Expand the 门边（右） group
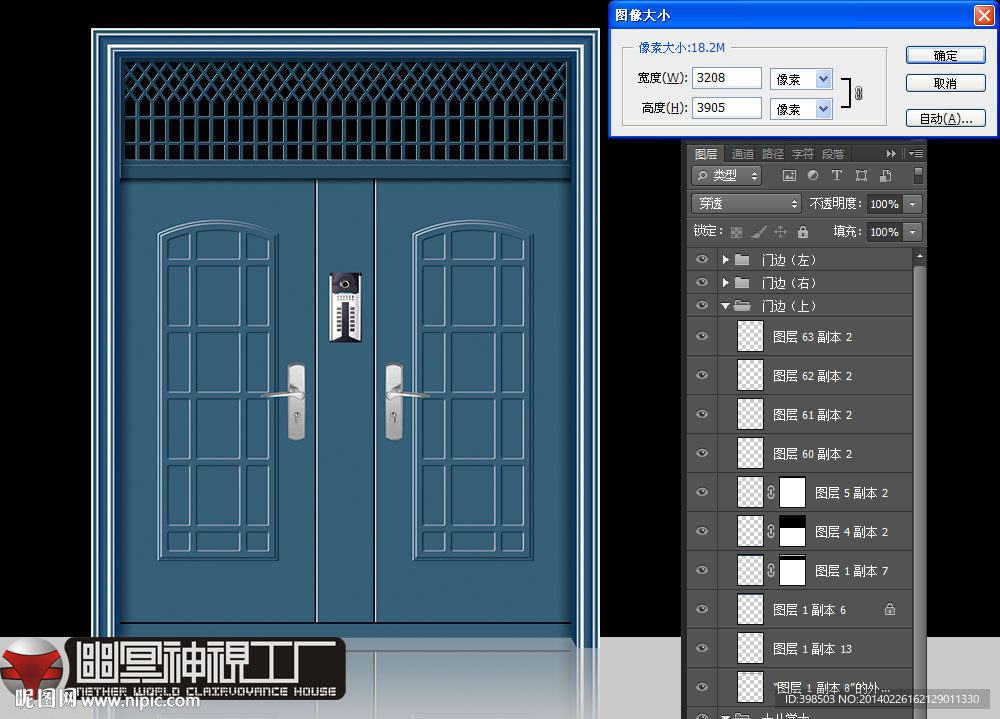The width and height of the screenshot is (1000, 719). 725,283
